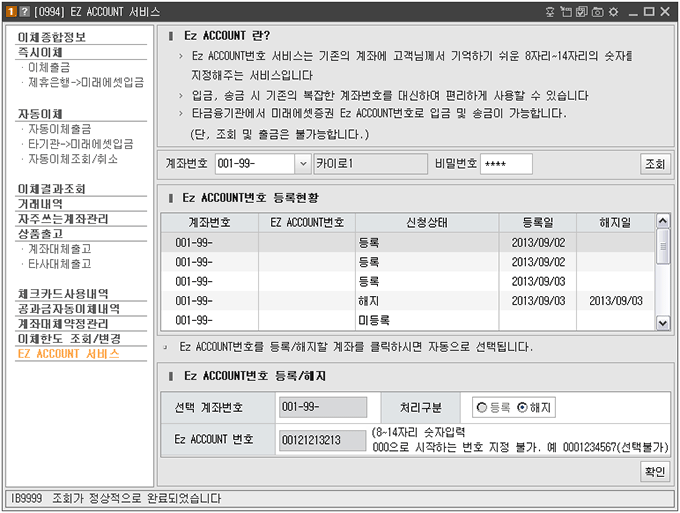Select the table row with status 미등록
This screenshot has width=680, height=513.
click(x=408, y=320)
